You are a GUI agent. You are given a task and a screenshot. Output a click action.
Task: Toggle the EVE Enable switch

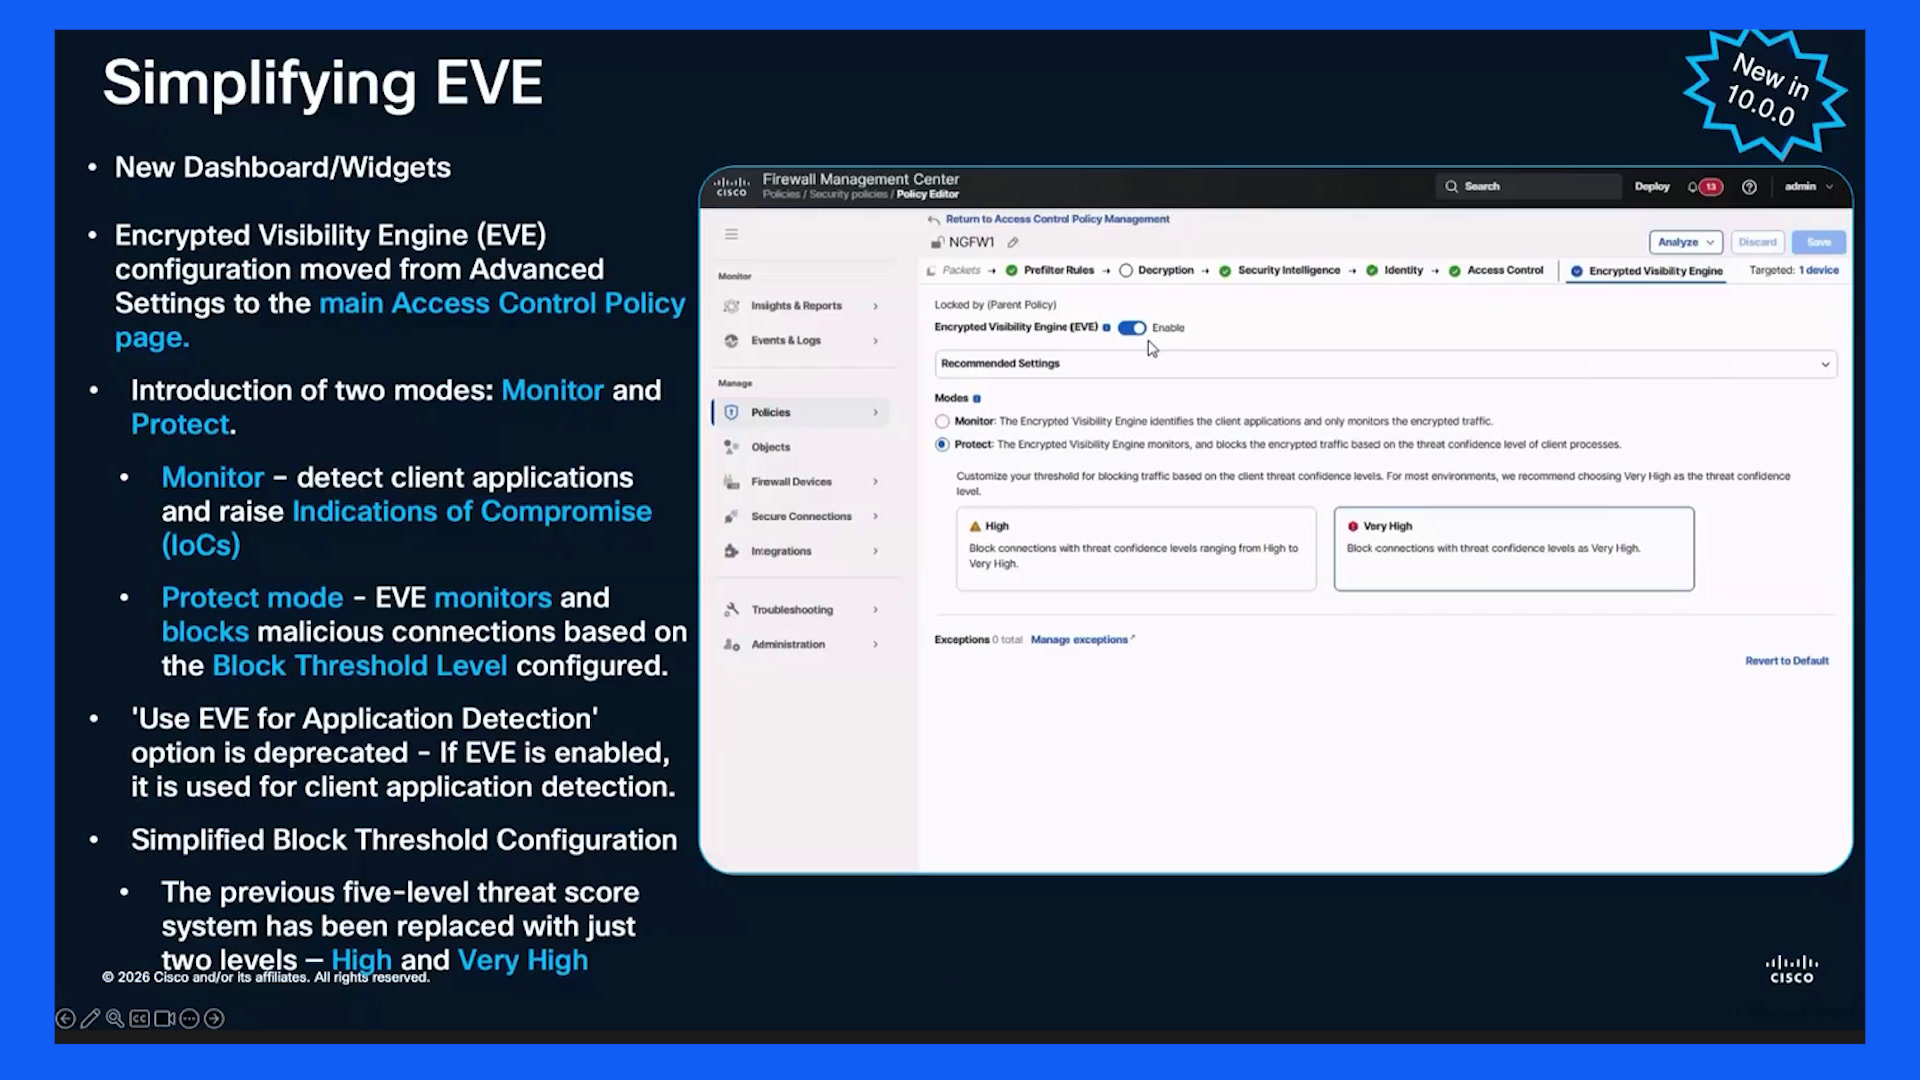(1132, 328)
